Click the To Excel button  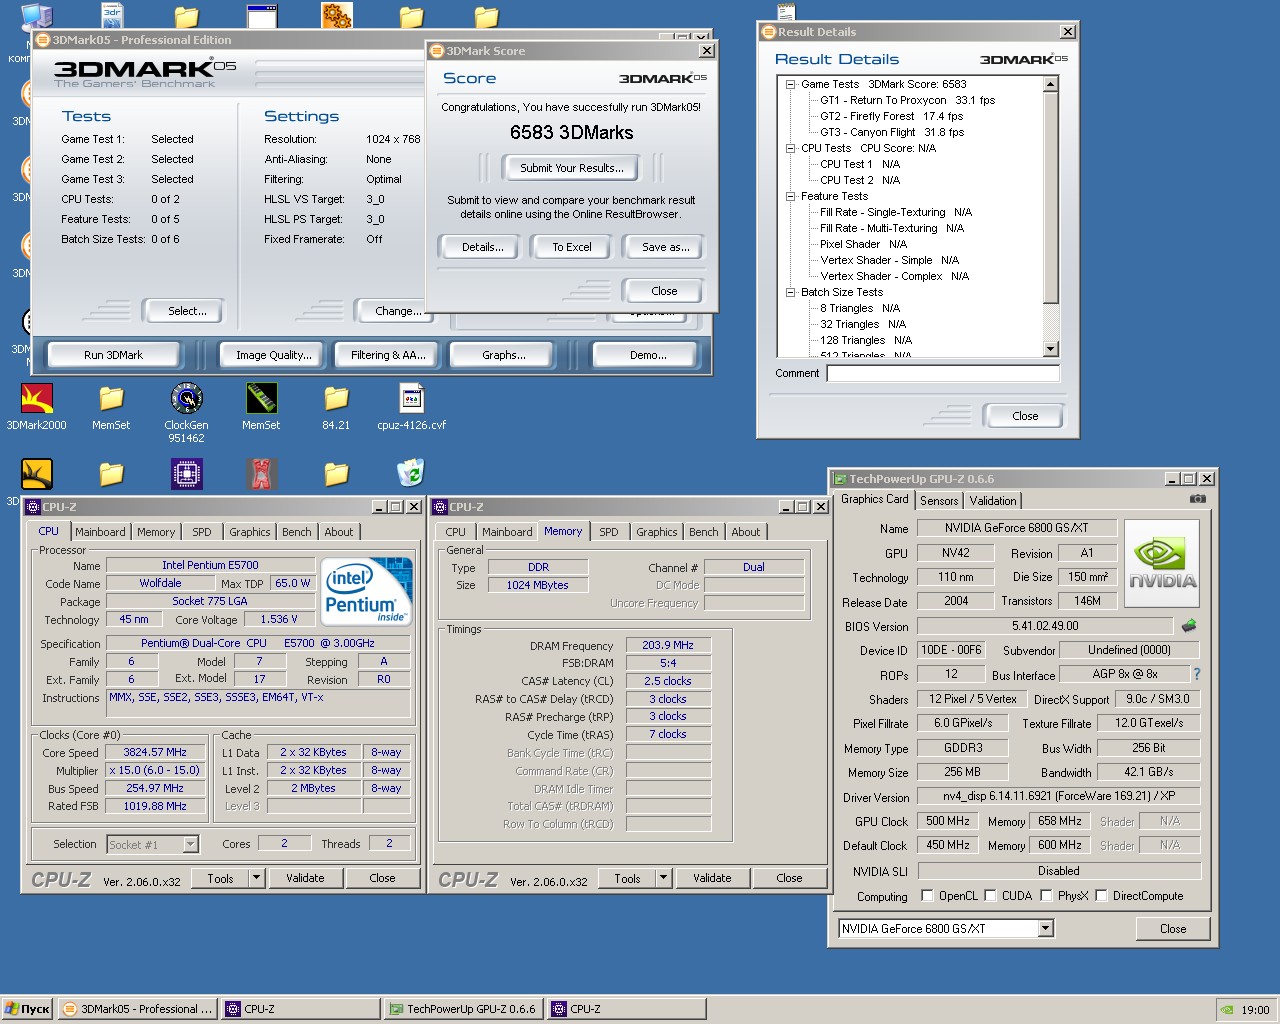click(572, 247)
